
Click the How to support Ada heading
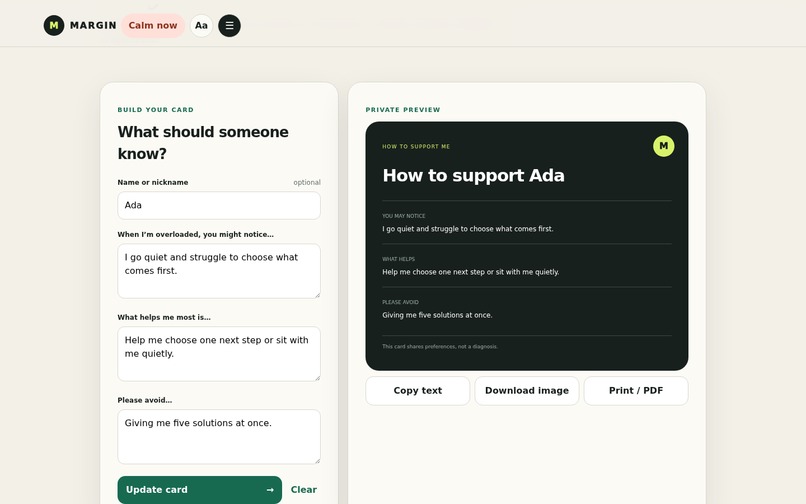pos(473,175)
